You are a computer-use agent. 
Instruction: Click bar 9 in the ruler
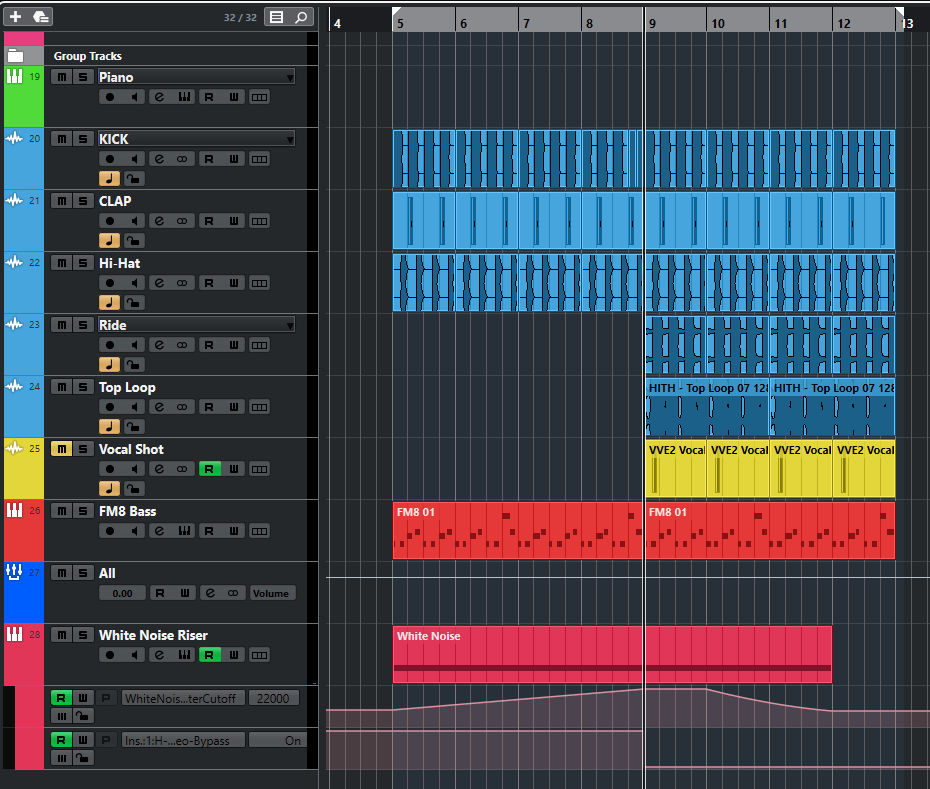[652, 23]
